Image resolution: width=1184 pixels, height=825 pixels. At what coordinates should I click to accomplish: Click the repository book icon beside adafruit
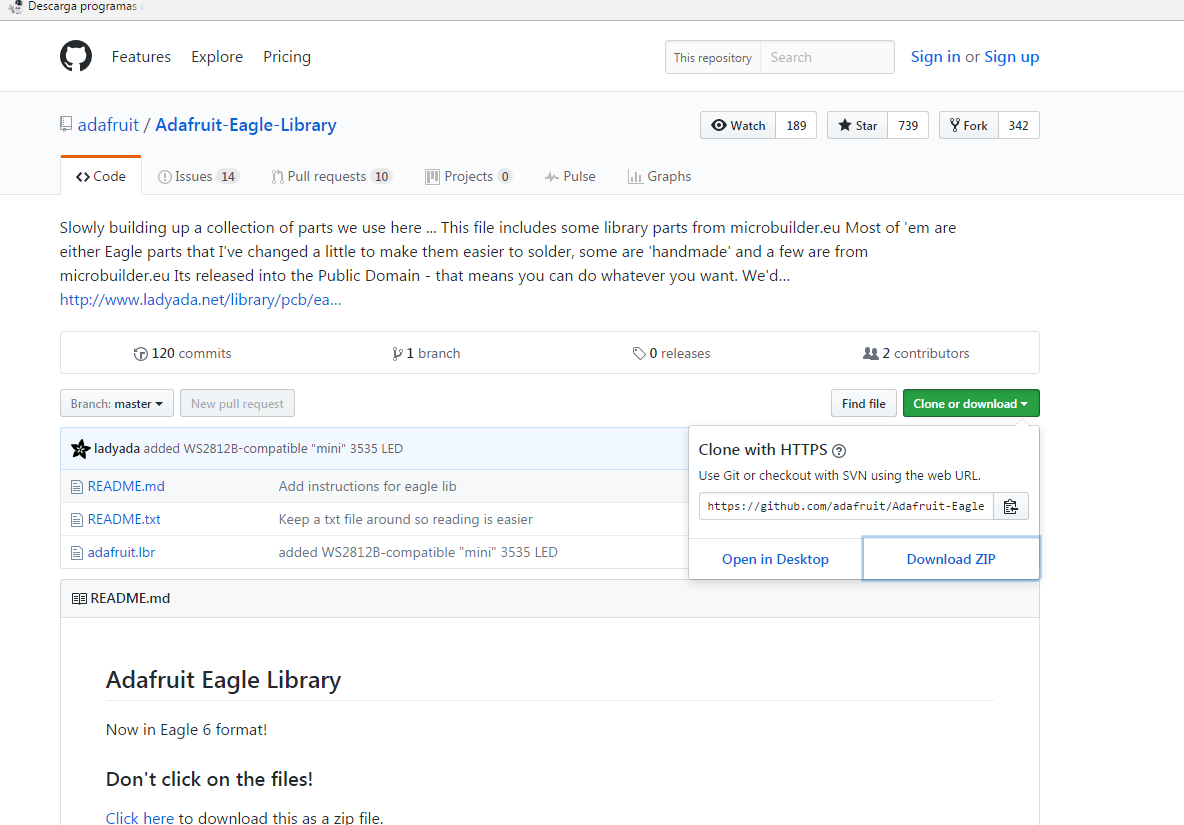(x=66, y=124)
